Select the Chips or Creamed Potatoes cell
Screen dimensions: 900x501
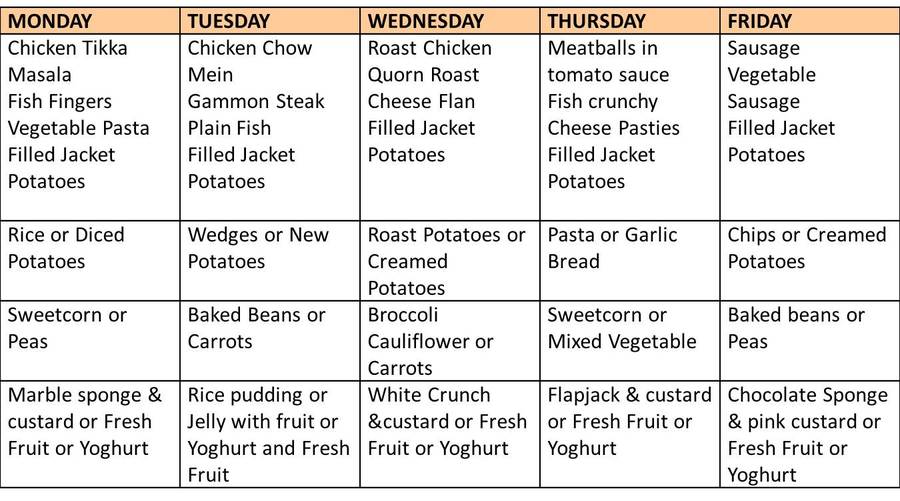[x=810, y=261]
